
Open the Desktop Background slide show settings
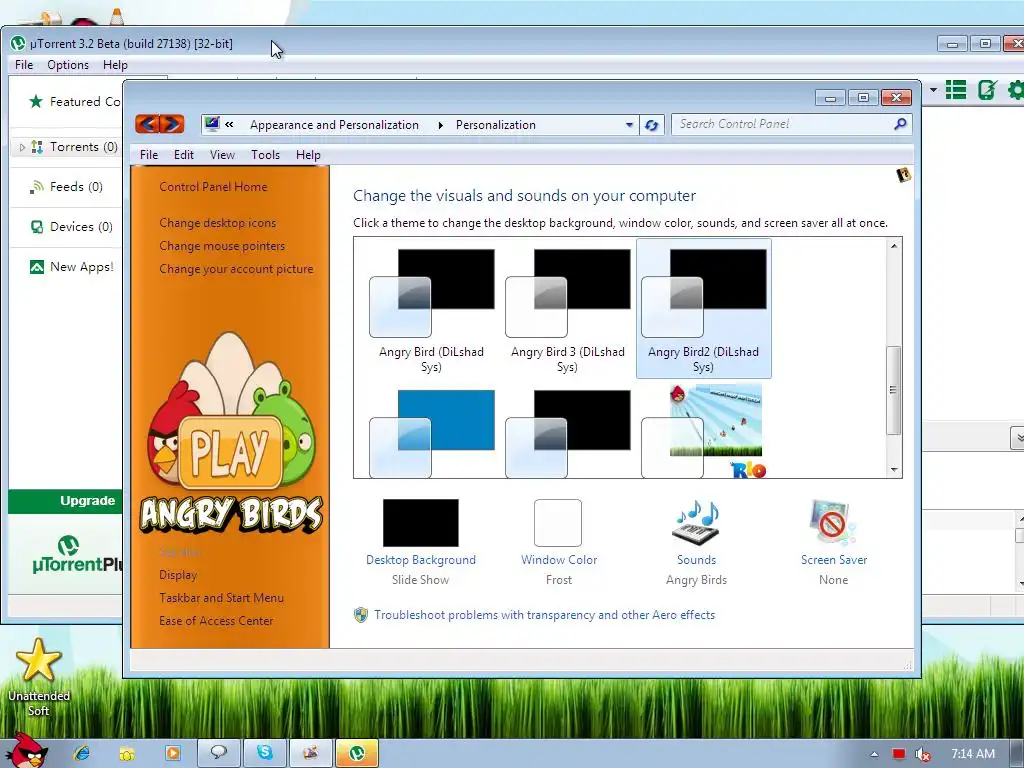421,523
